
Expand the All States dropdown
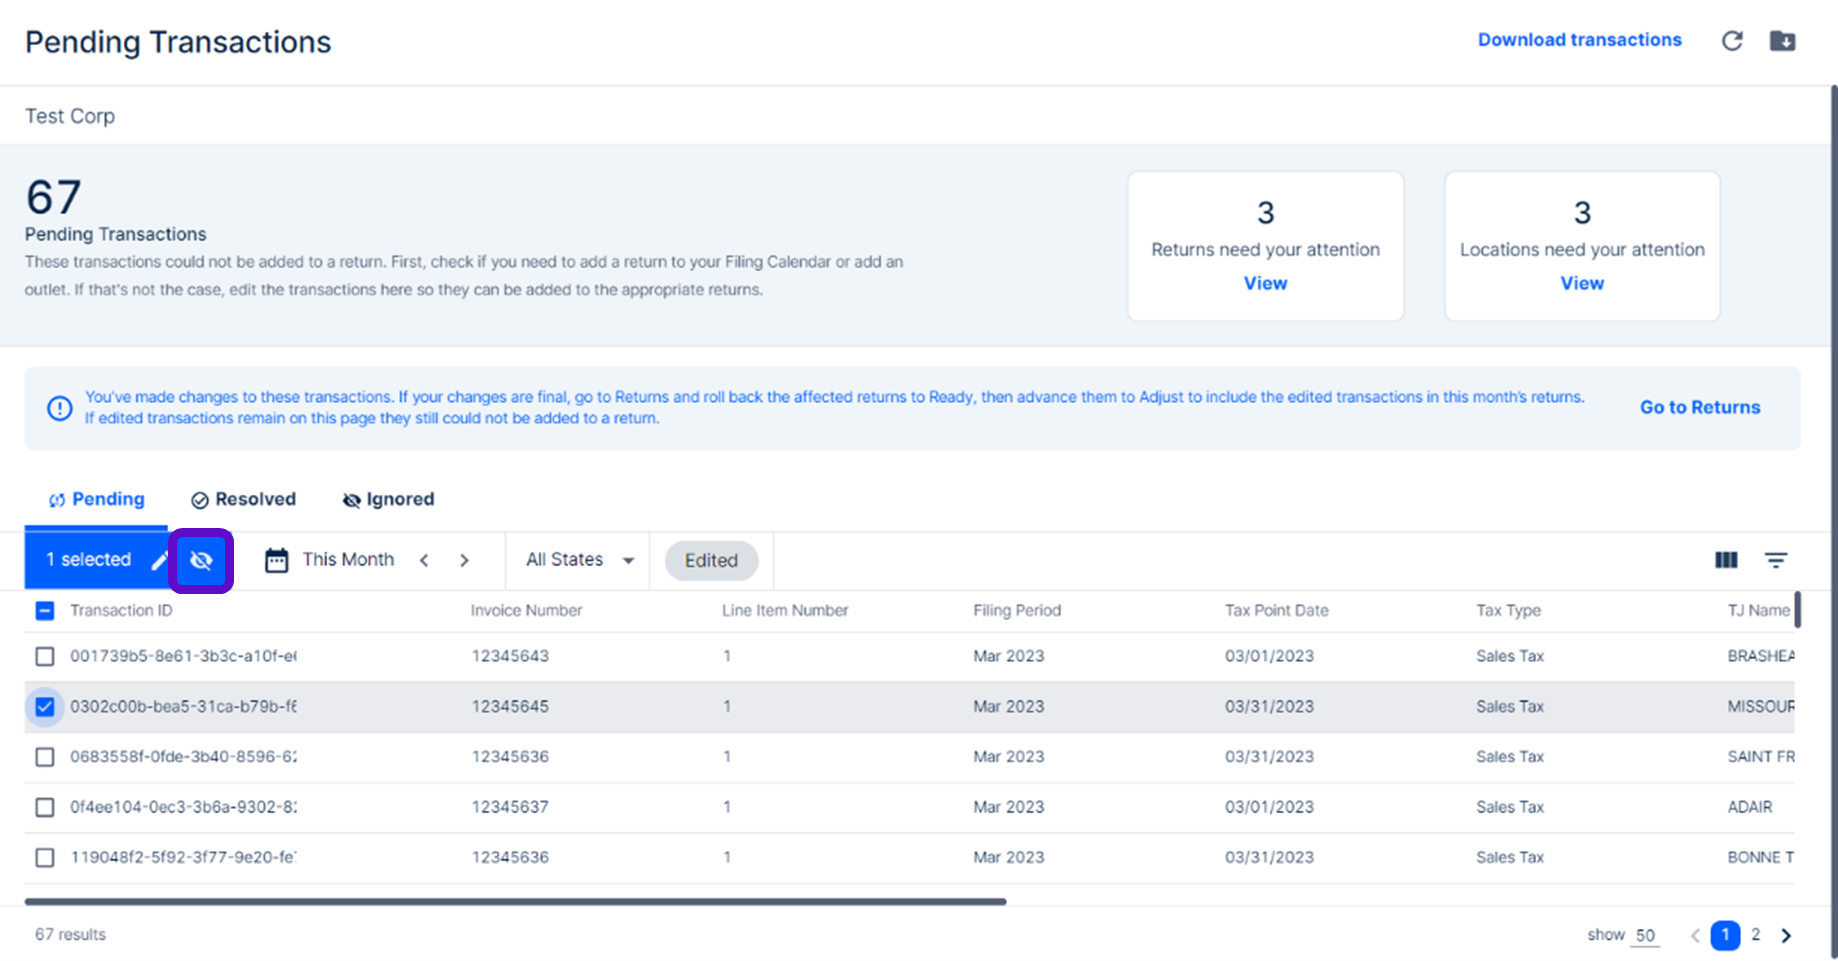tap(580, 560)
